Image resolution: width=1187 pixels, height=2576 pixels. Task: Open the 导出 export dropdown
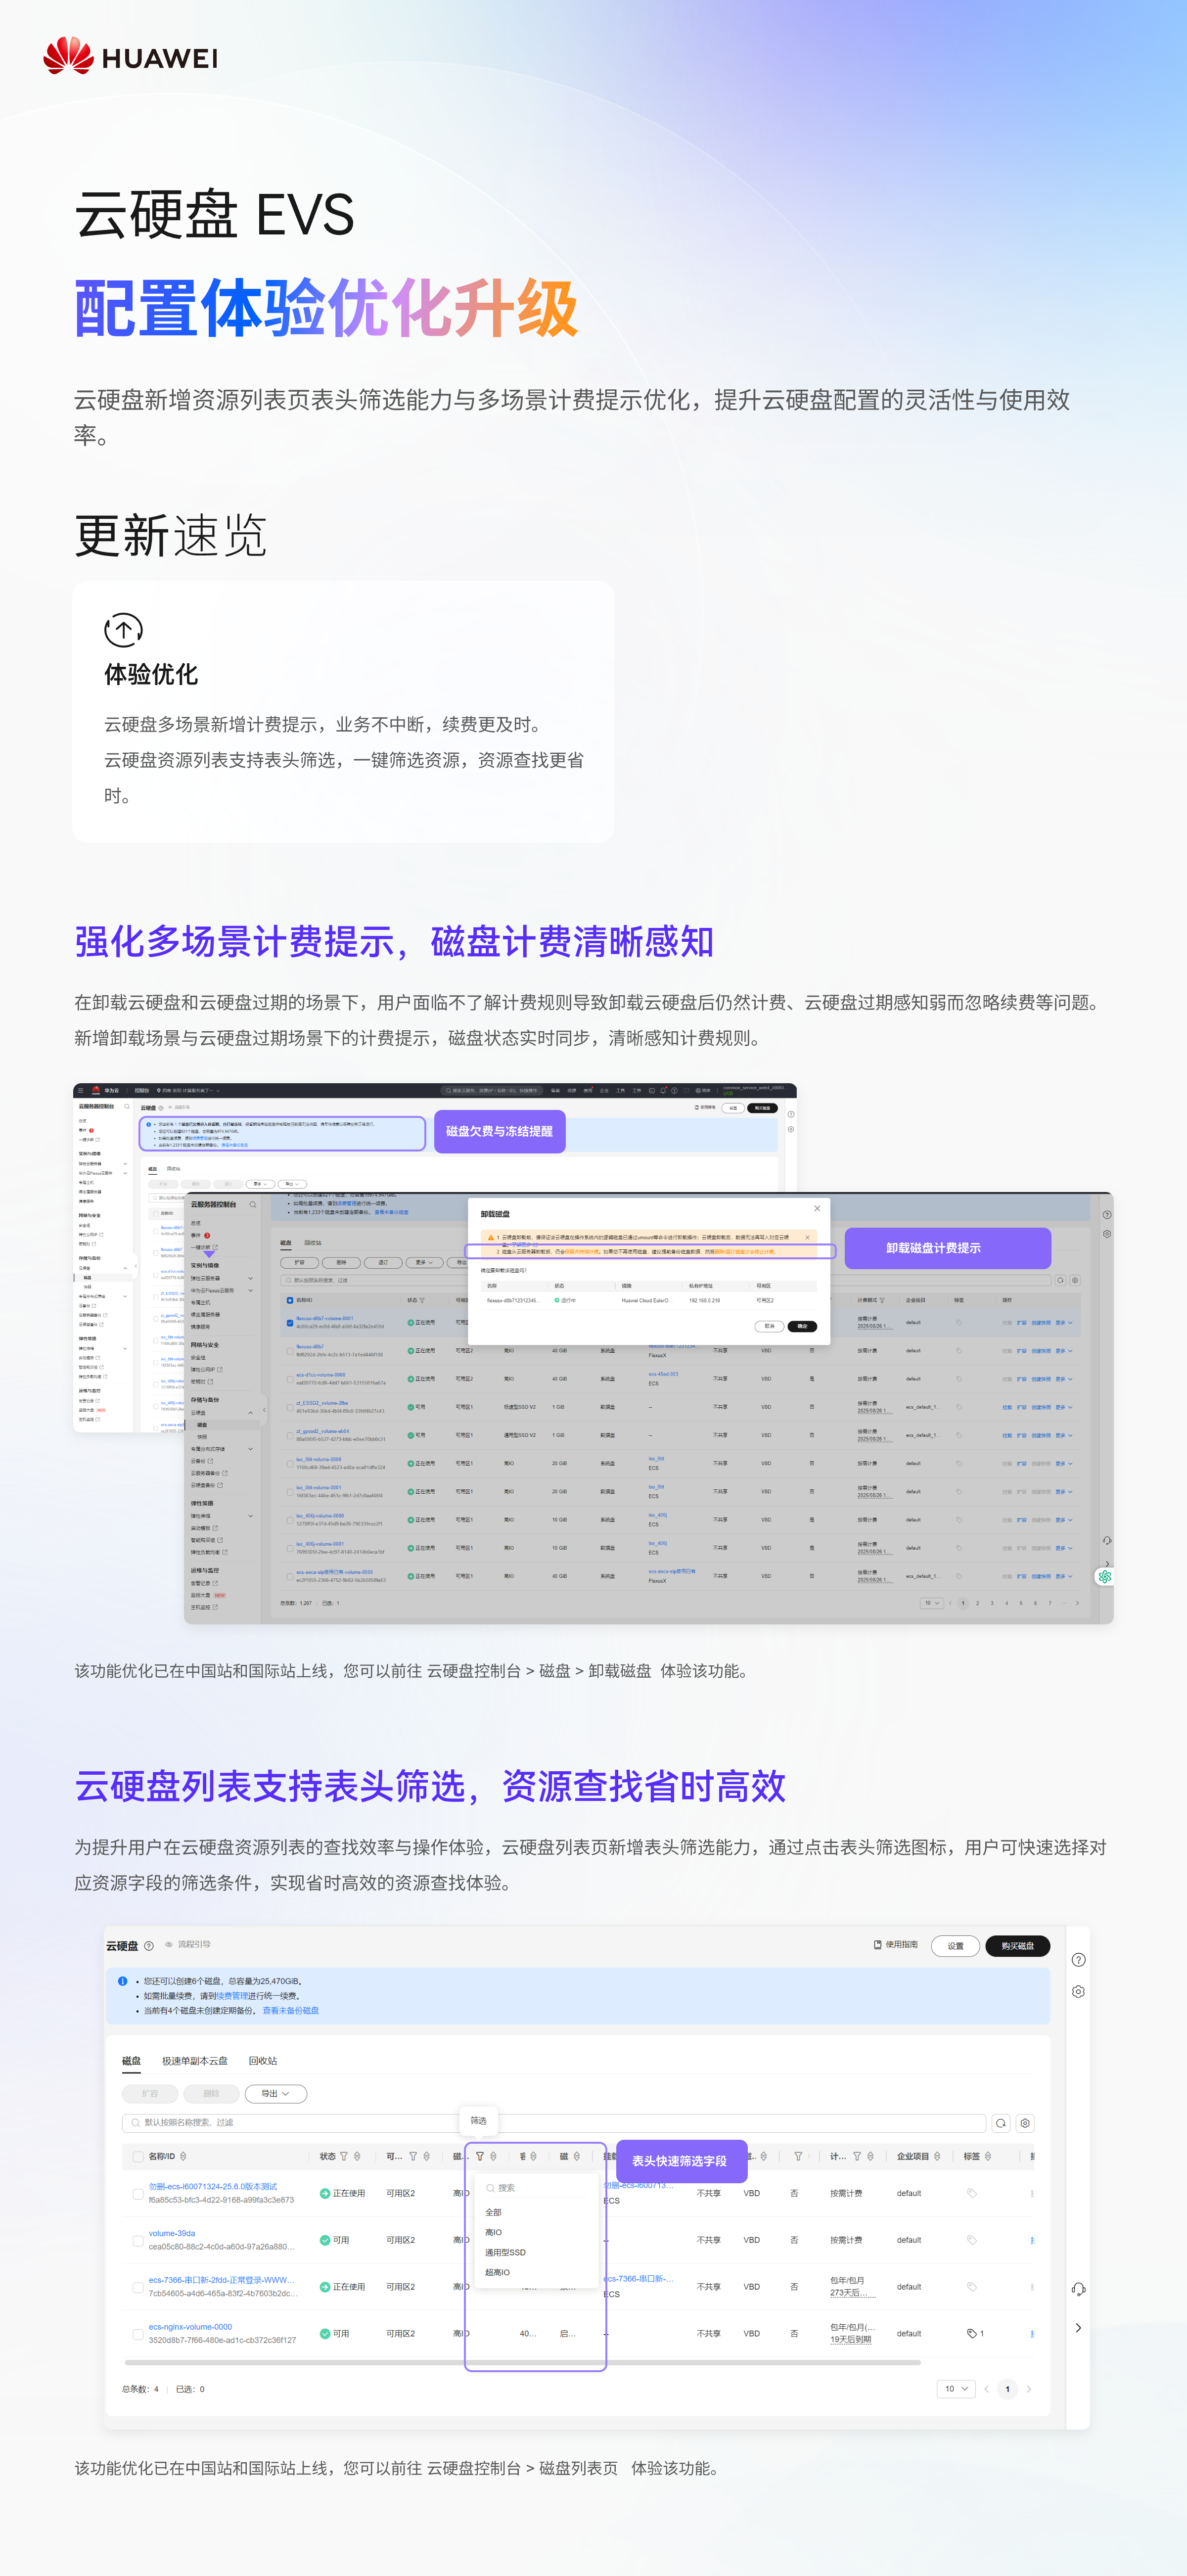click(274, 2093)
